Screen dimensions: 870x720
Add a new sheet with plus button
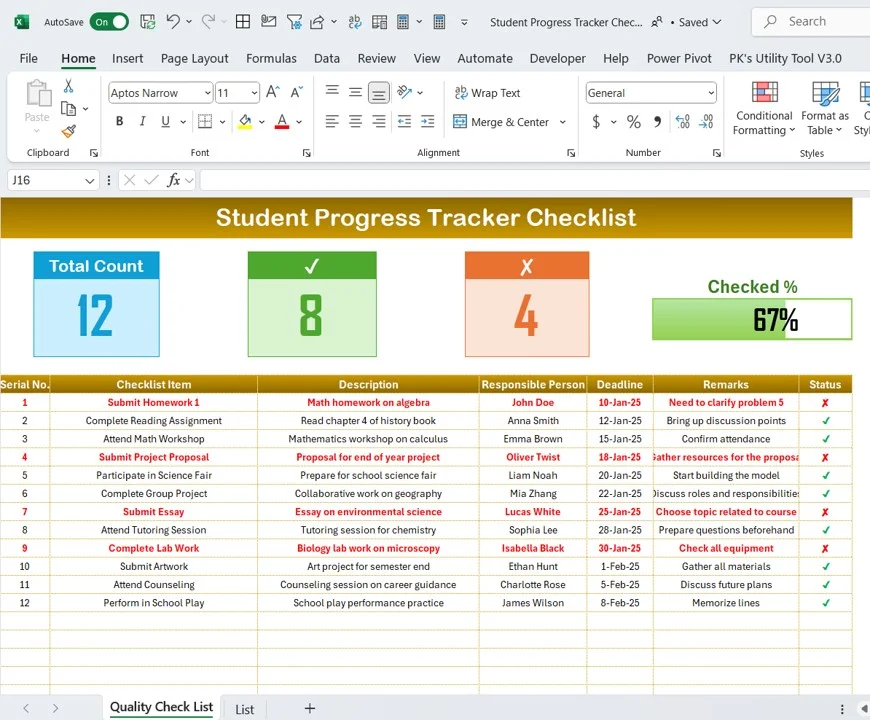pyautogui.click(x=310, y=708)
